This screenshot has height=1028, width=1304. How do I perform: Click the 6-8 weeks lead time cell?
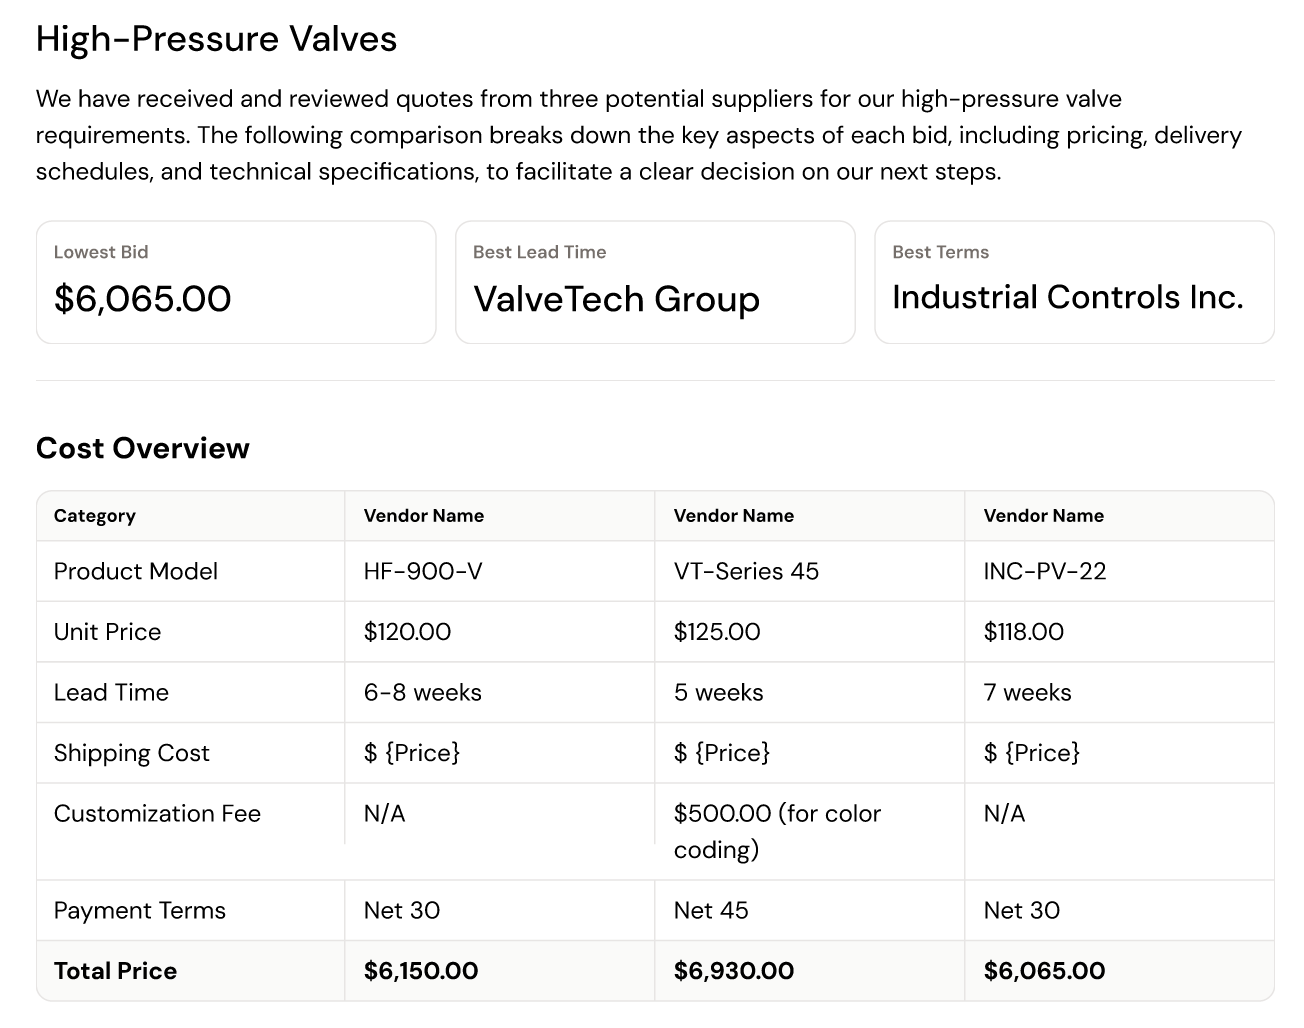pyautogui.click(x=423, y=692)
